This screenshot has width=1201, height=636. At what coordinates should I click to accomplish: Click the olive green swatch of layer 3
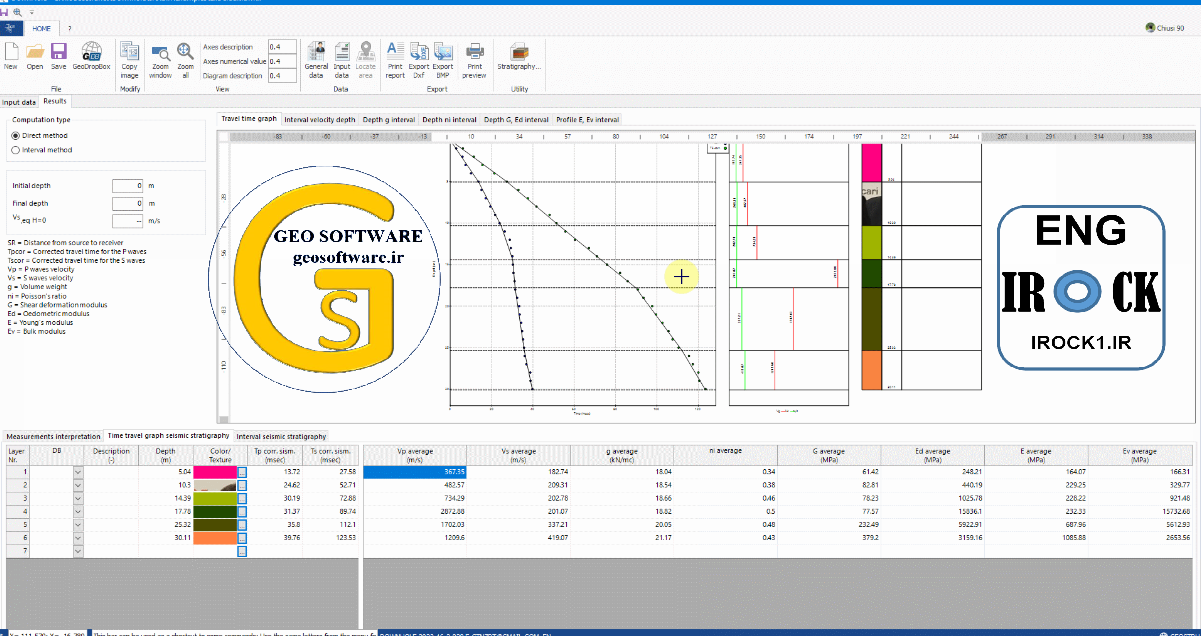point(215,498)
